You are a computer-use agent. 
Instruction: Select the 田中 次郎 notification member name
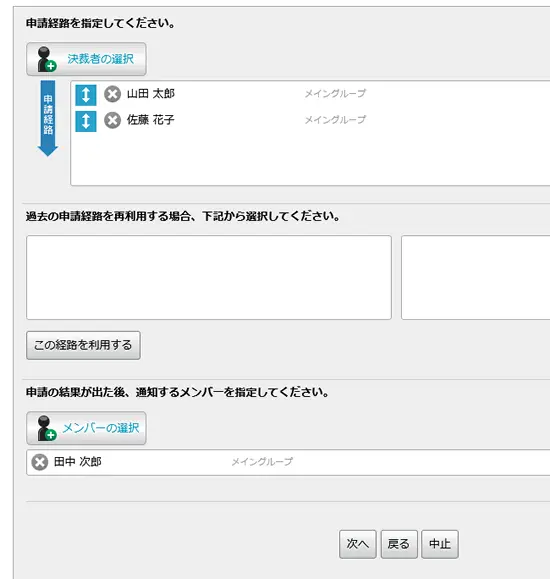[x=78, y=462]
